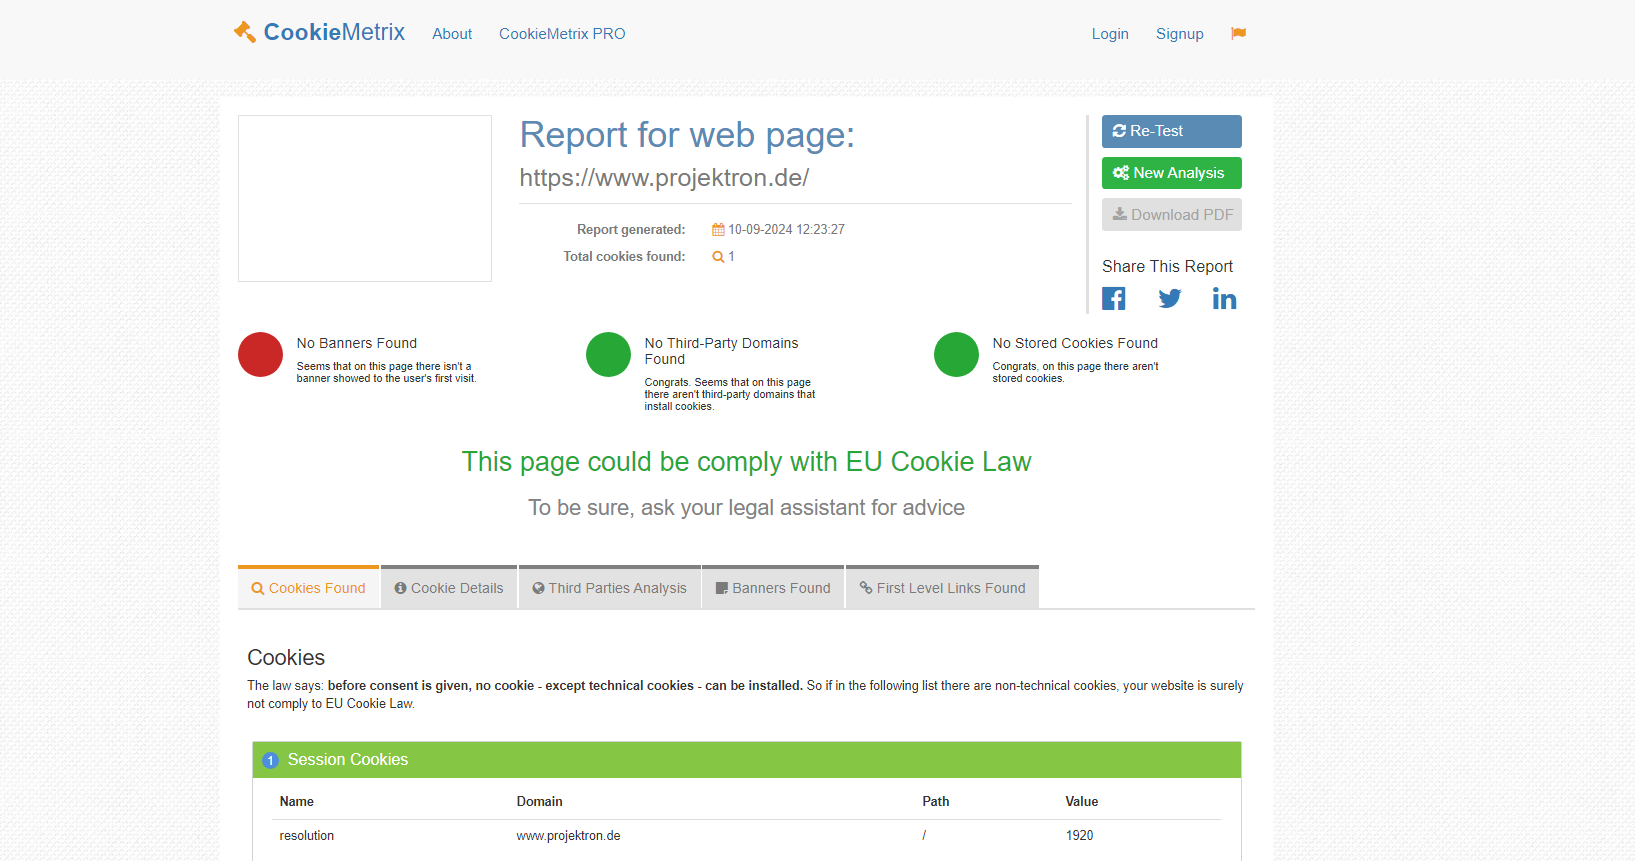This screenshot has width=1635, height=861.
Task: Open the Third Parties Analysis tab
Action: tap(610, 588)
